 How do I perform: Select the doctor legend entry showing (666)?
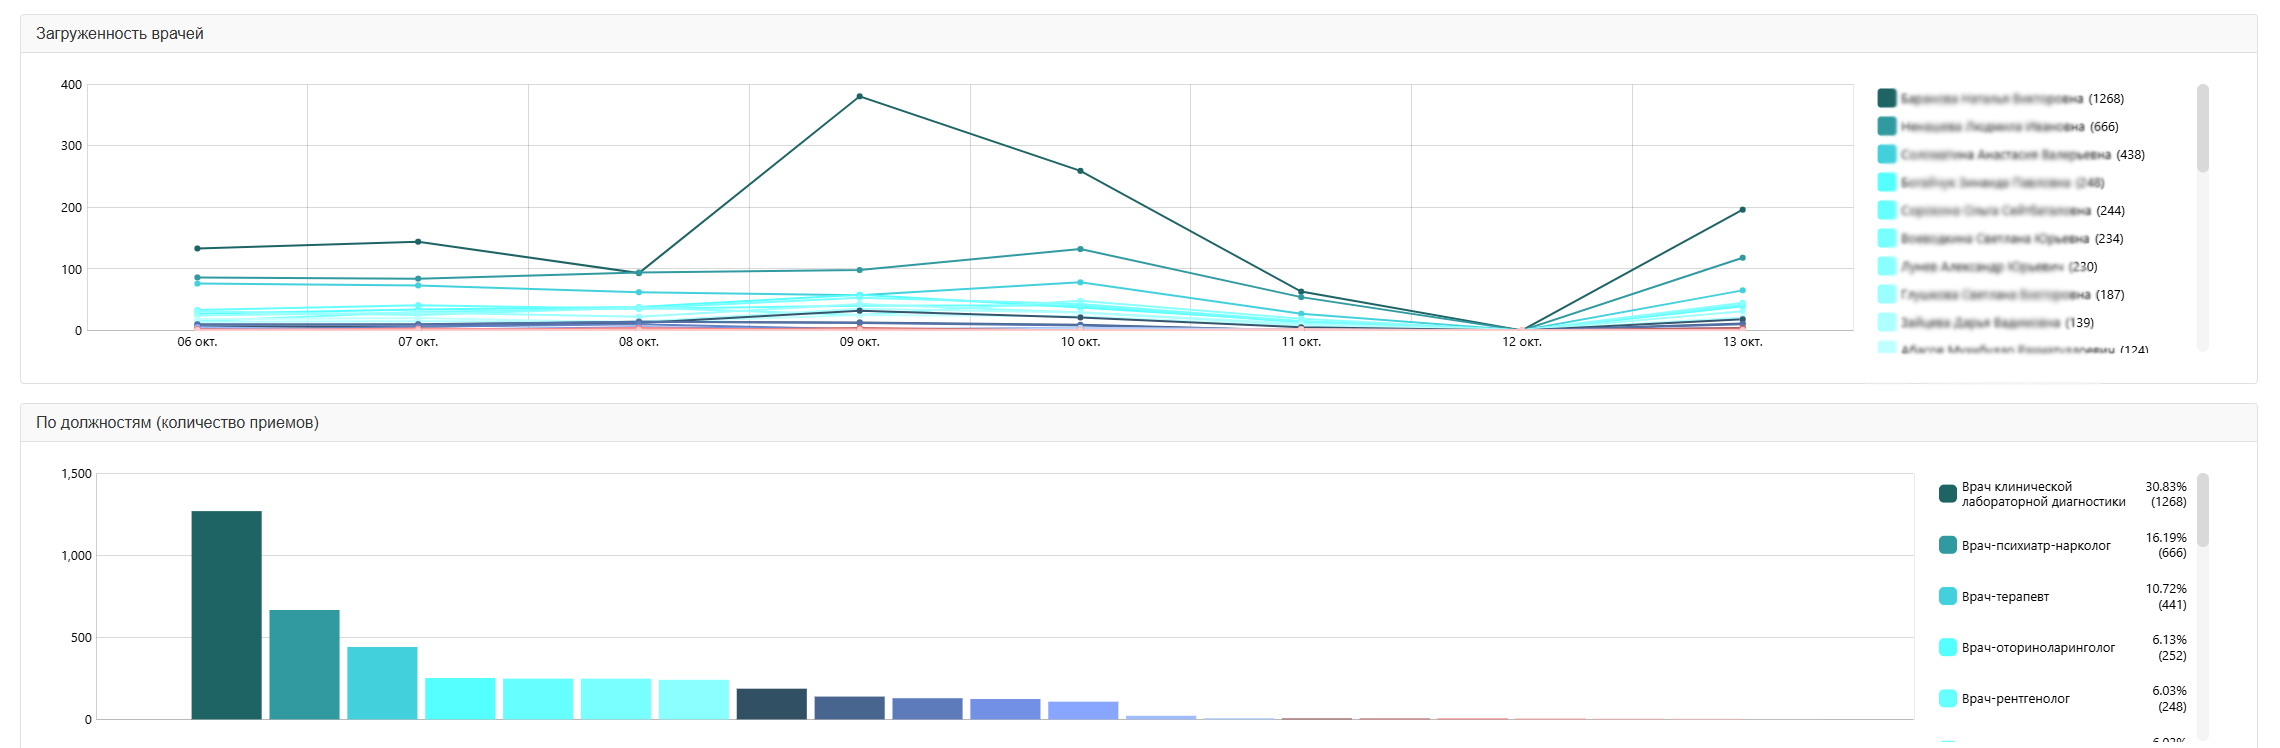(x=2008, y=127)
